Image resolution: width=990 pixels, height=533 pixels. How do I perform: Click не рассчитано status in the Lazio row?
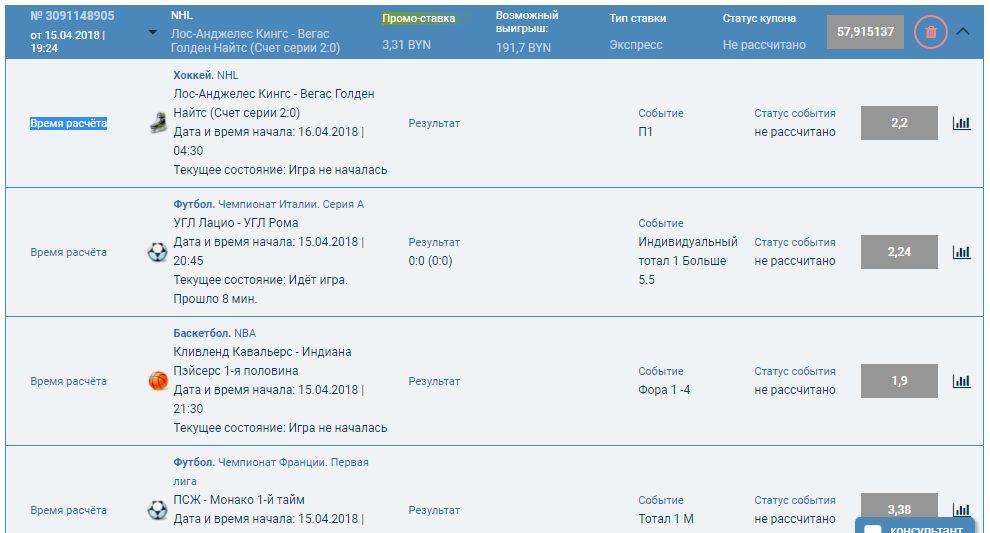[795, 261]
